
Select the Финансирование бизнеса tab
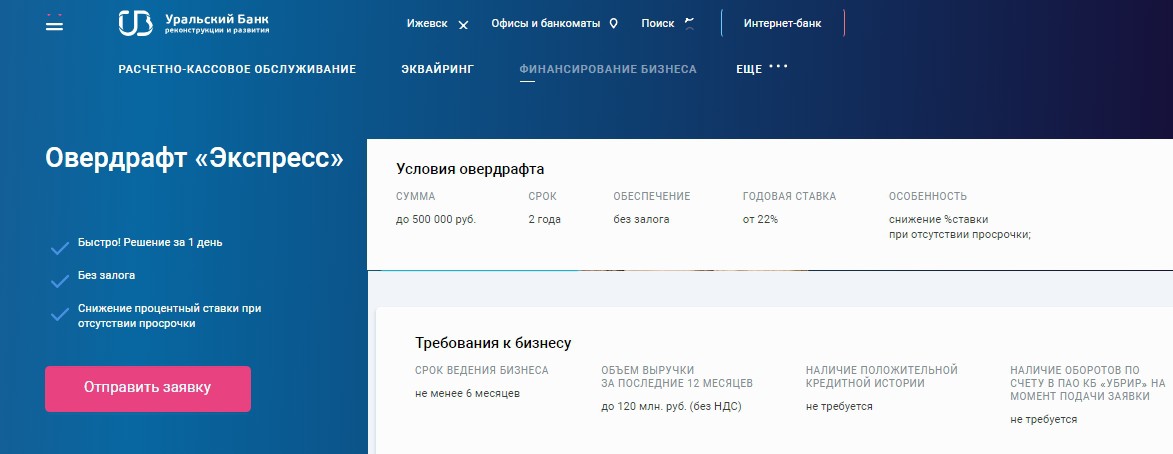(608, 69)
